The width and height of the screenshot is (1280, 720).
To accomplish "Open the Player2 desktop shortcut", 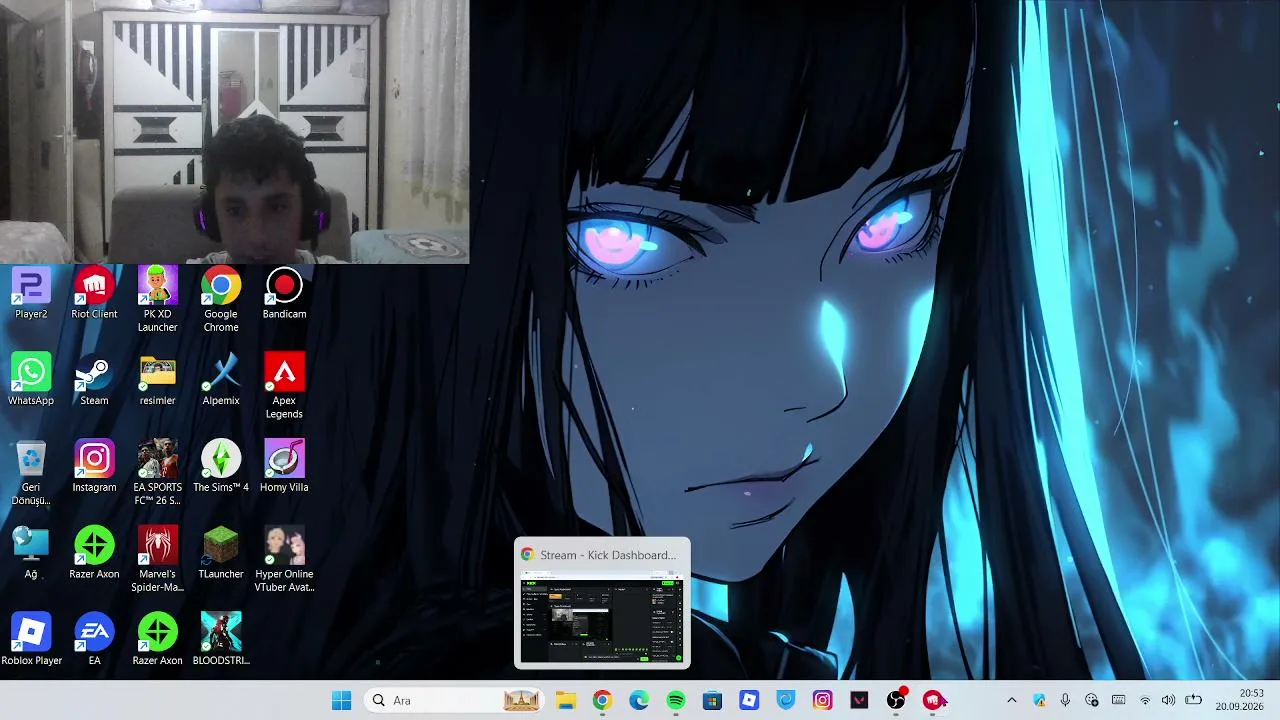I will click(31, 294).
